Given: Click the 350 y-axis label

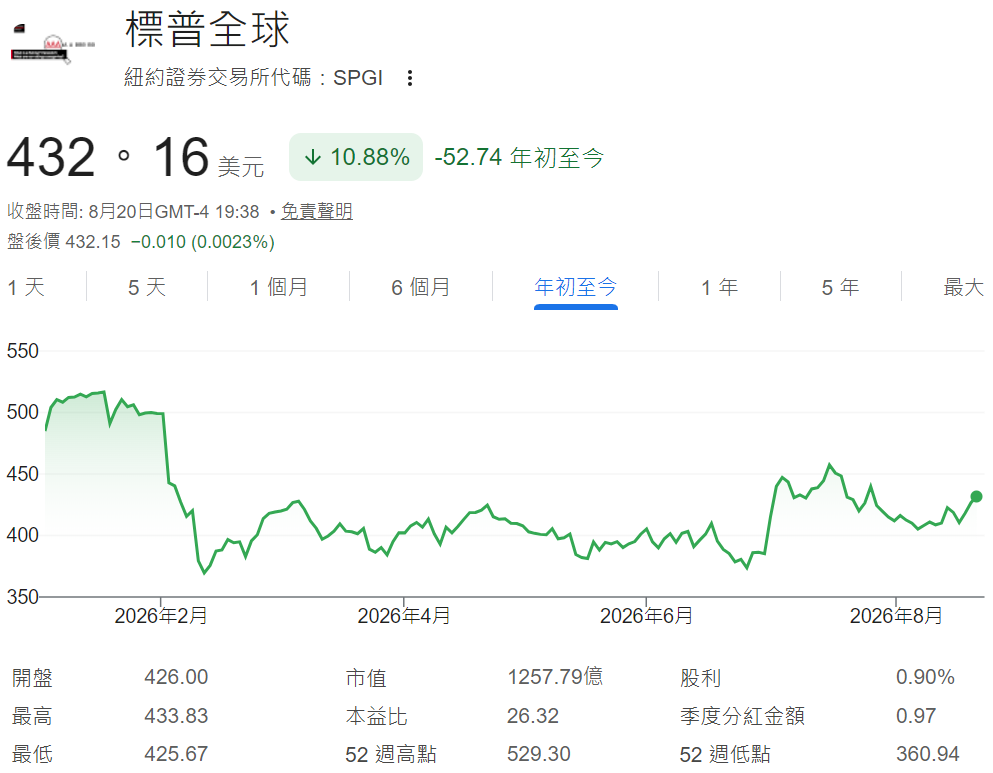Looking at the screenshot, I should [x=23, y=597].
